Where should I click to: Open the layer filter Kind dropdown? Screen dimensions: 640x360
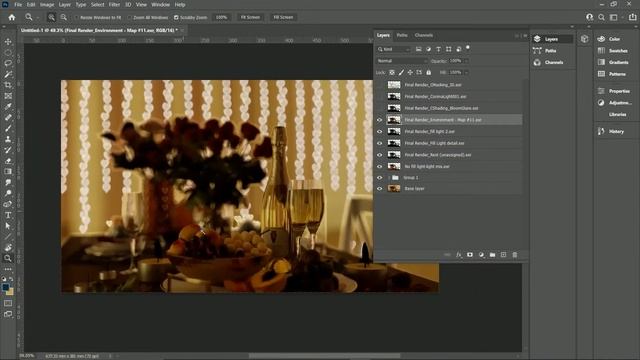tap(393, 49)
